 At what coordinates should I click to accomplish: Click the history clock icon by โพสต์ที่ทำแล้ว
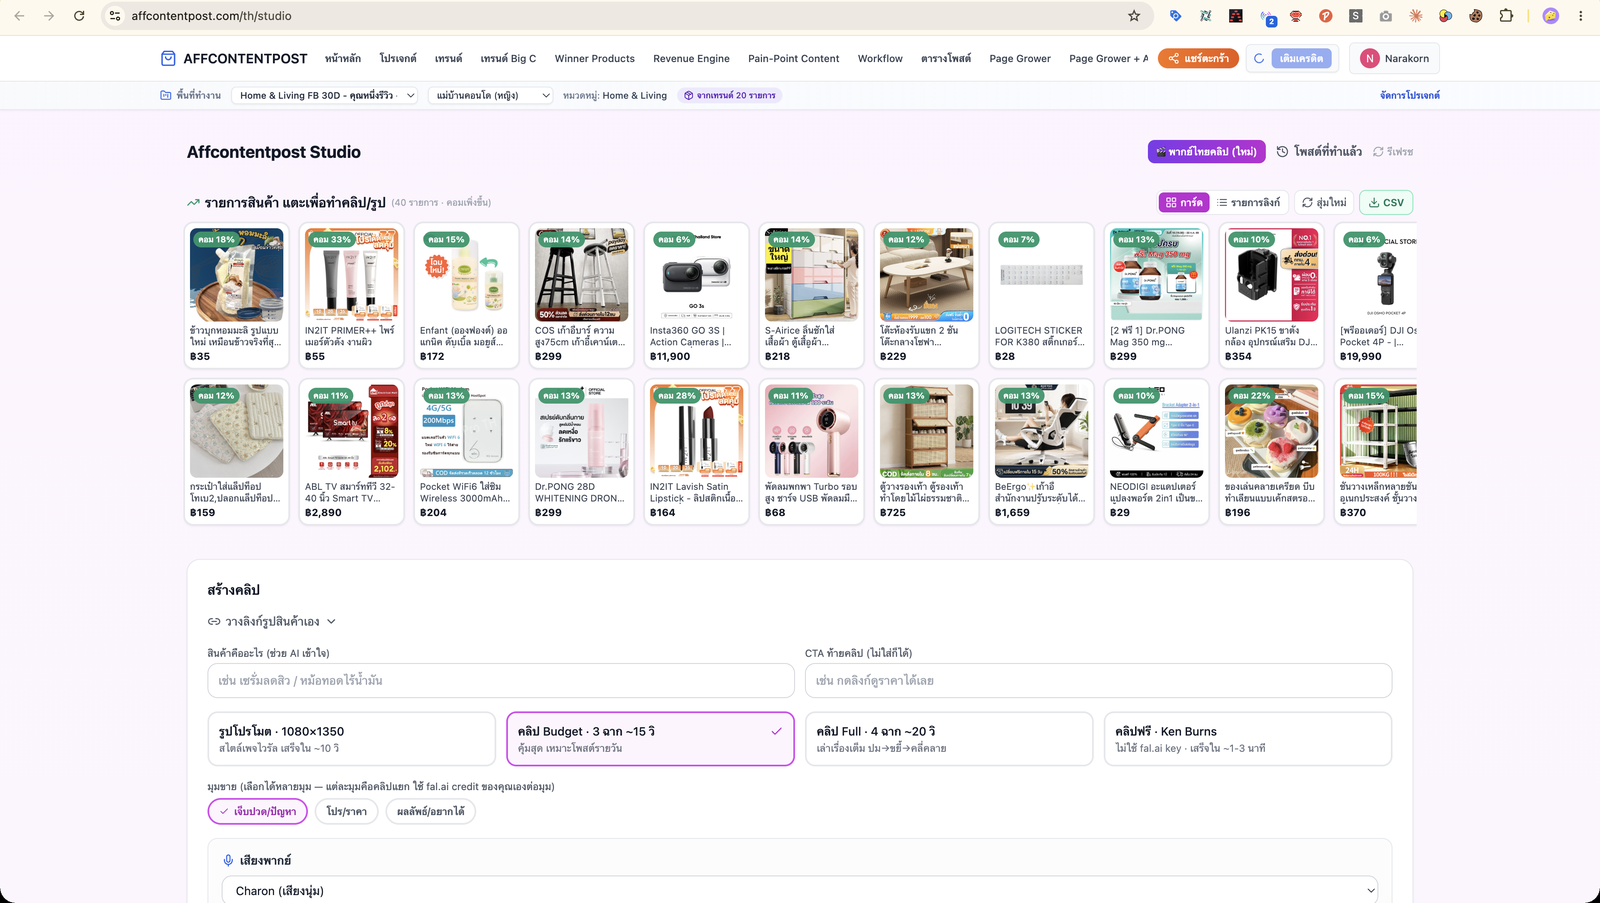coord(1282,151)
